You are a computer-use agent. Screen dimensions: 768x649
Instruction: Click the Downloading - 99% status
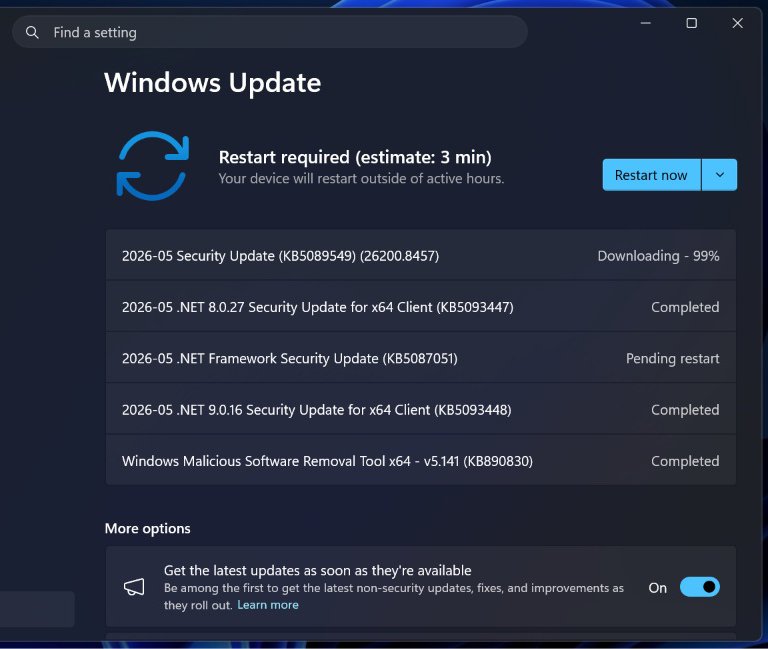click(658, 256)
